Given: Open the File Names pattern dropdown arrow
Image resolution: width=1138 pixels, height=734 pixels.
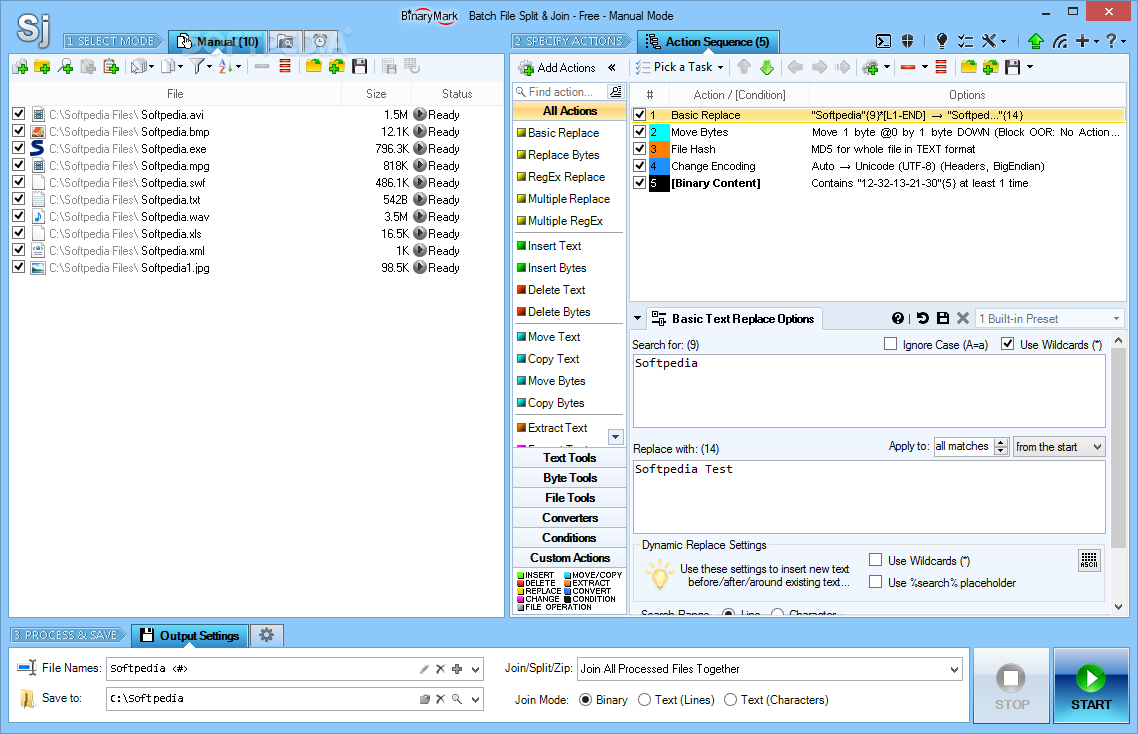Looking at the screenshot, I should (475, 669).
